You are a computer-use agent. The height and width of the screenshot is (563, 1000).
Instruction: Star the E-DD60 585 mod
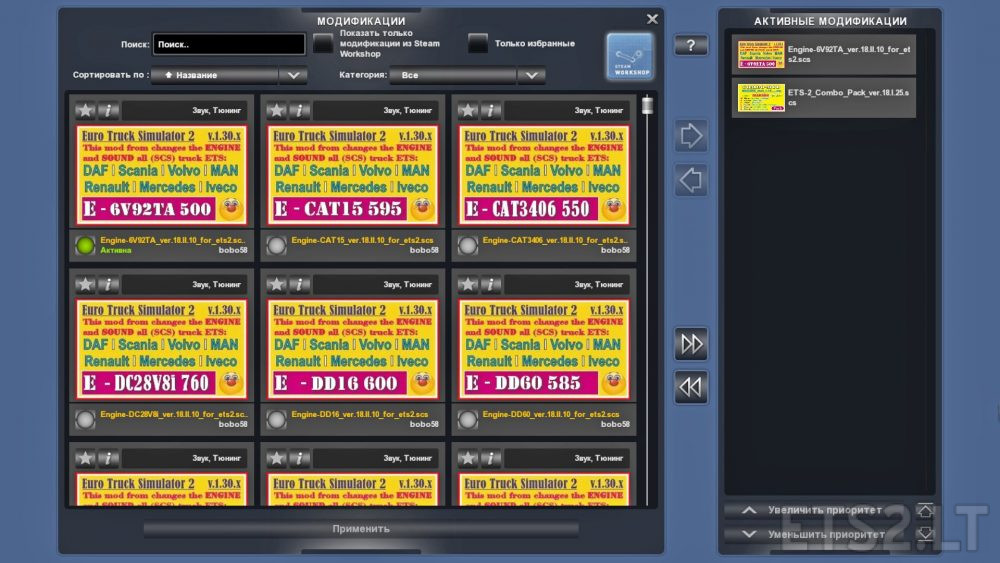468,284
